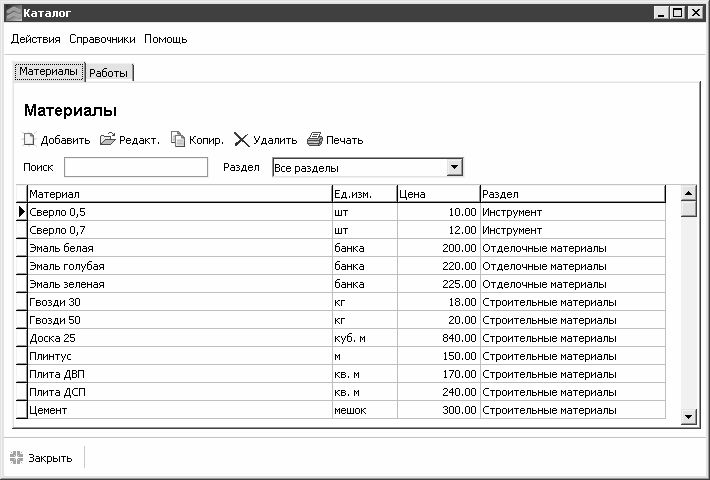Select the Материалы tab
The width and height of the screenshot is (710, 480).
[x=48, y=72]
